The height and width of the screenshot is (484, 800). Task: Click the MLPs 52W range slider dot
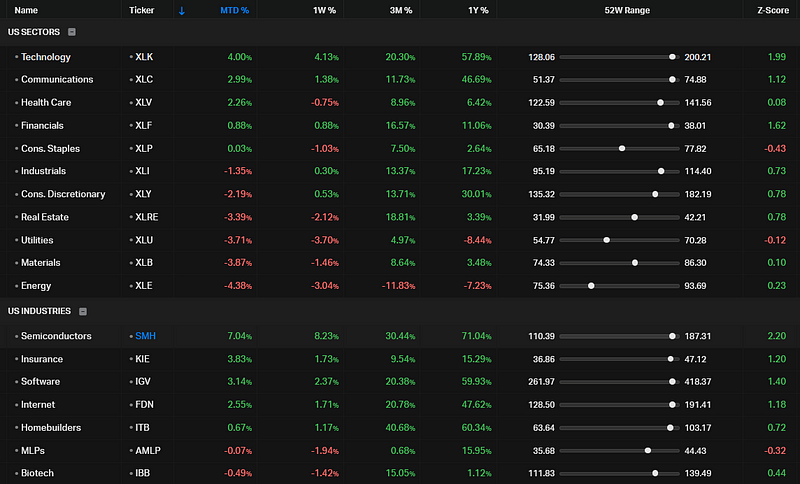point(648,451)
